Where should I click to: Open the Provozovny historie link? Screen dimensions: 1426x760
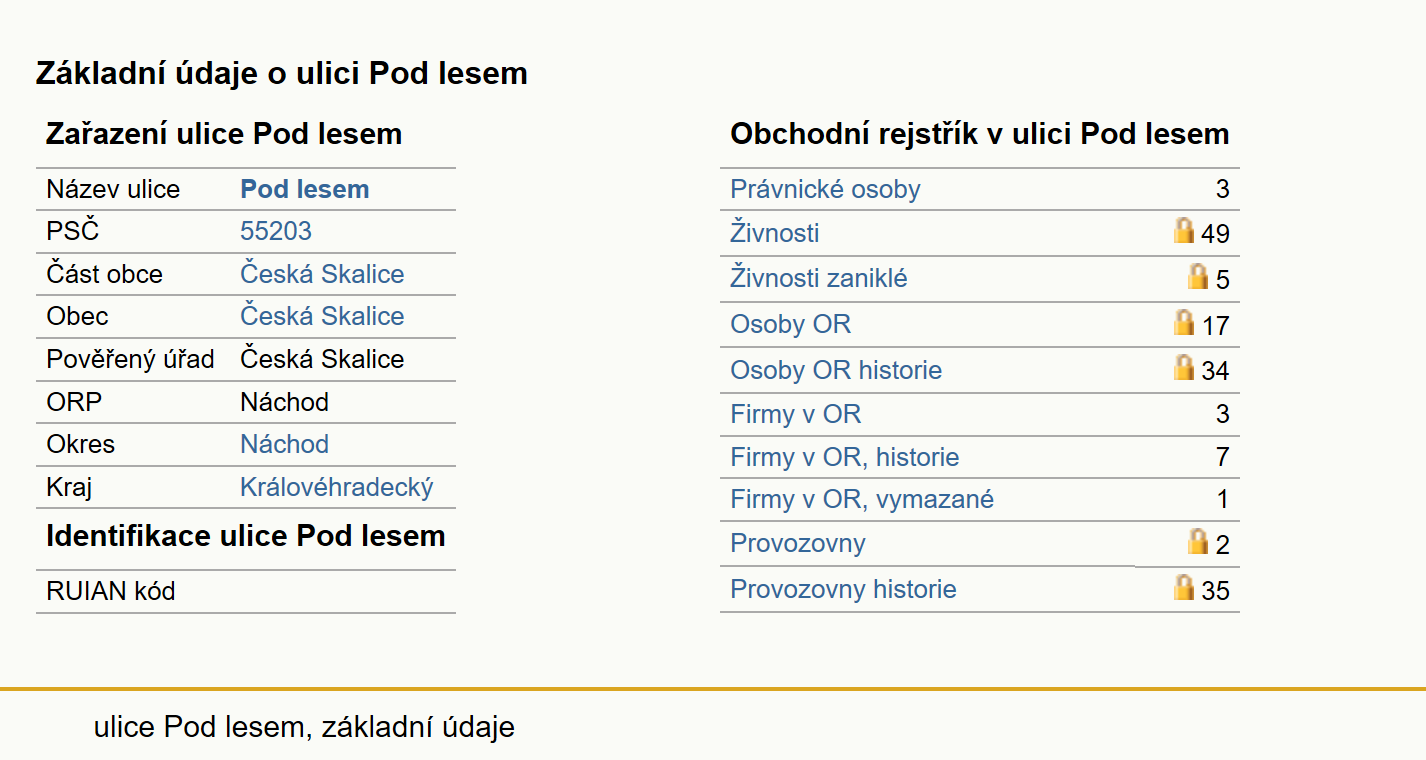pyautogui.click(x=843, y=589)
